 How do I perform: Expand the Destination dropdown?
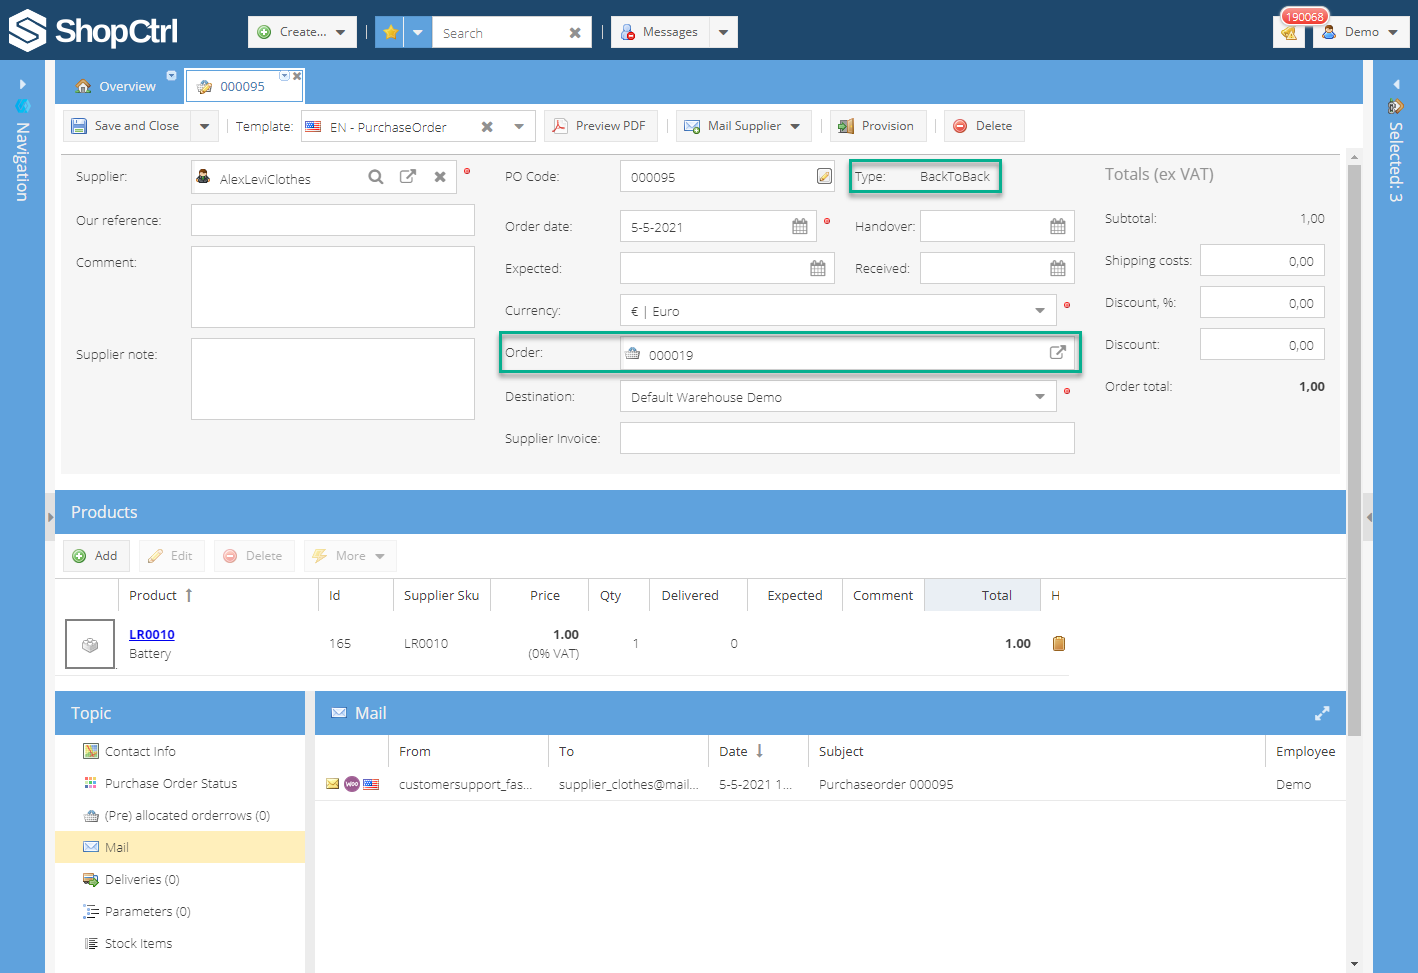(1040, 397)
